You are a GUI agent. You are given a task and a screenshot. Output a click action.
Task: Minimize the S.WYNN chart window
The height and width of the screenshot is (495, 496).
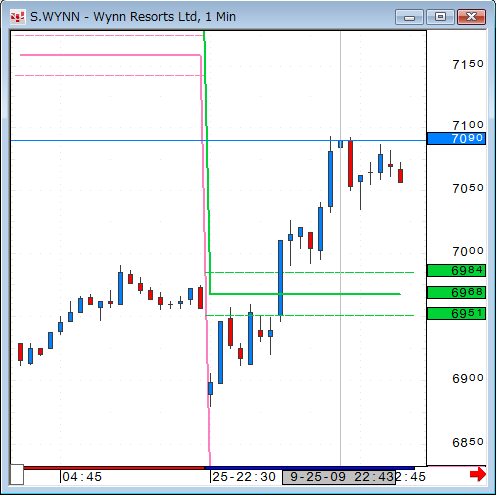tap(409, 17)
